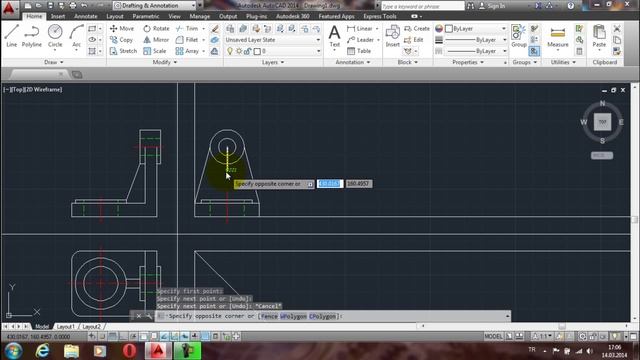Open Internet Explorer from the taskbar

[x=42, y=351]
